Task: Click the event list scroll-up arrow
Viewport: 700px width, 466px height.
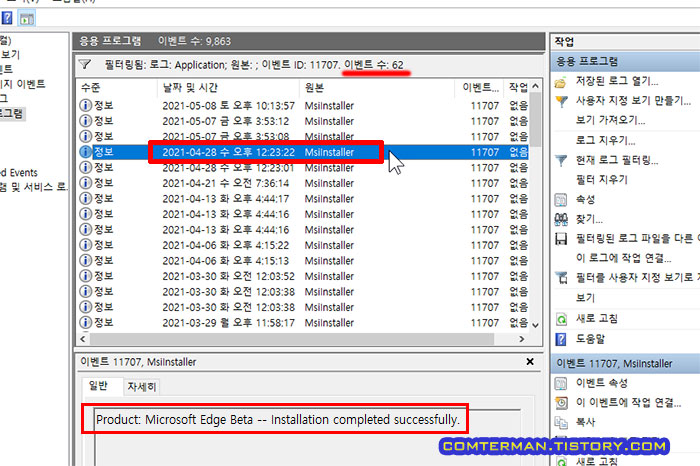Action: (536, 86)
